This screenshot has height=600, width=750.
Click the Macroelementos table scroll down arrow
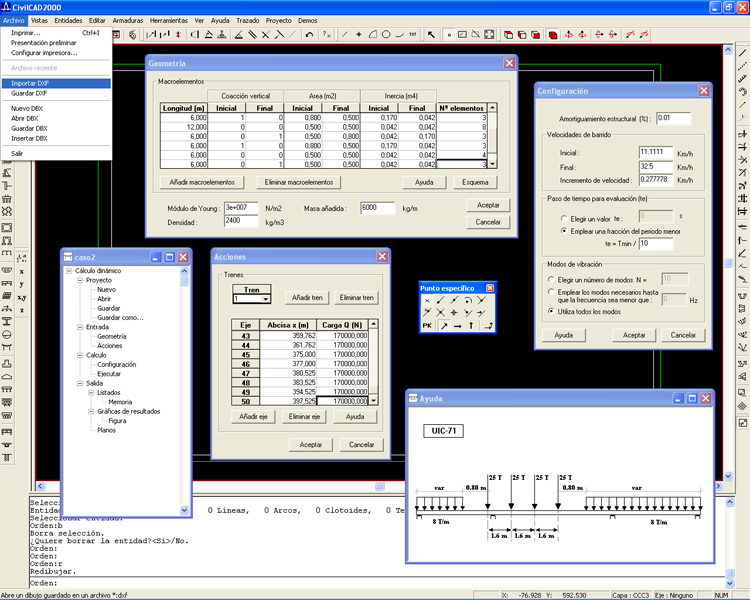pos(492,164)
